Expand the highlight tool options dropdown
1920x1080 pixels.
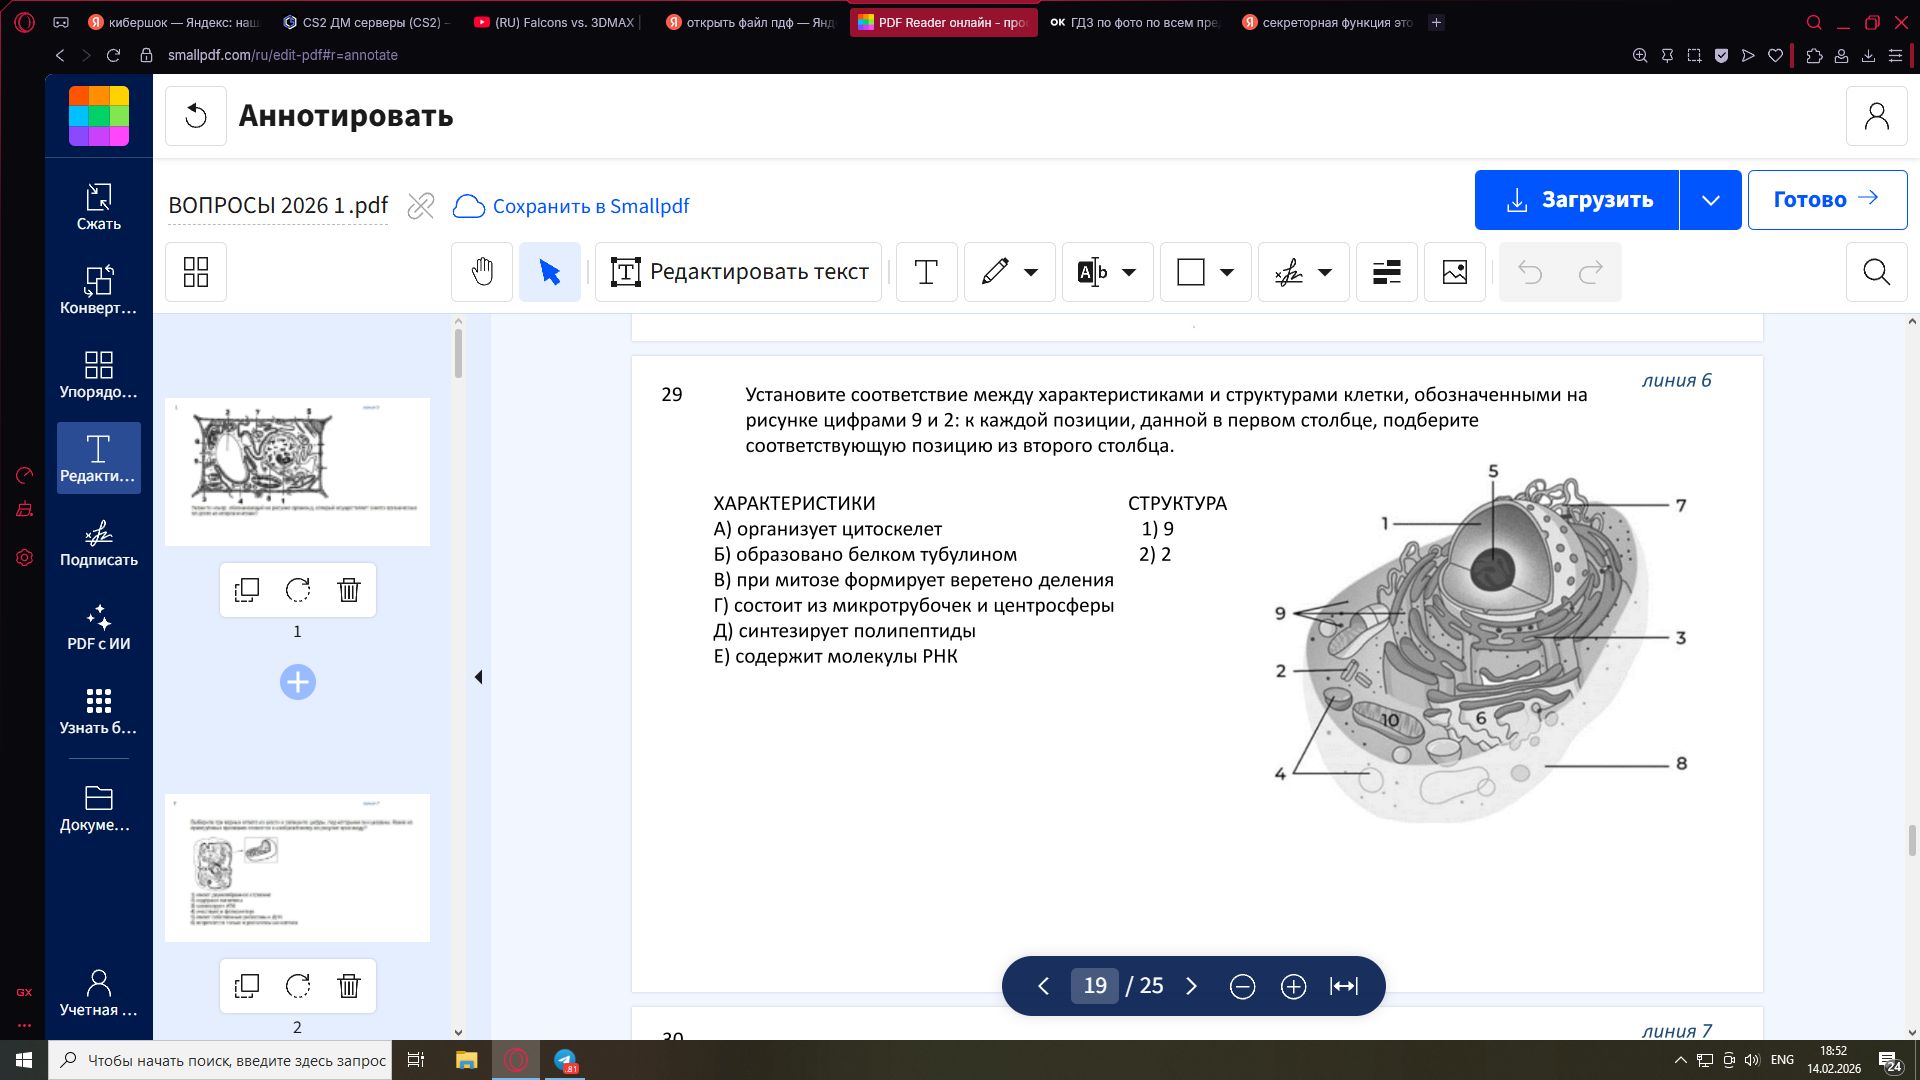click(1129, 272)
